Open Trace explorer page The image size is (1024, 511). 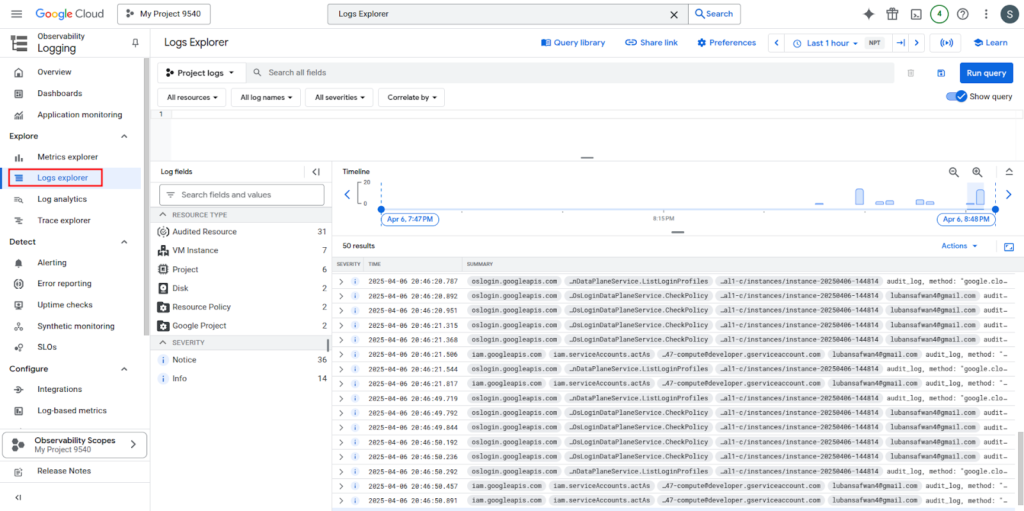click(64, 220)
